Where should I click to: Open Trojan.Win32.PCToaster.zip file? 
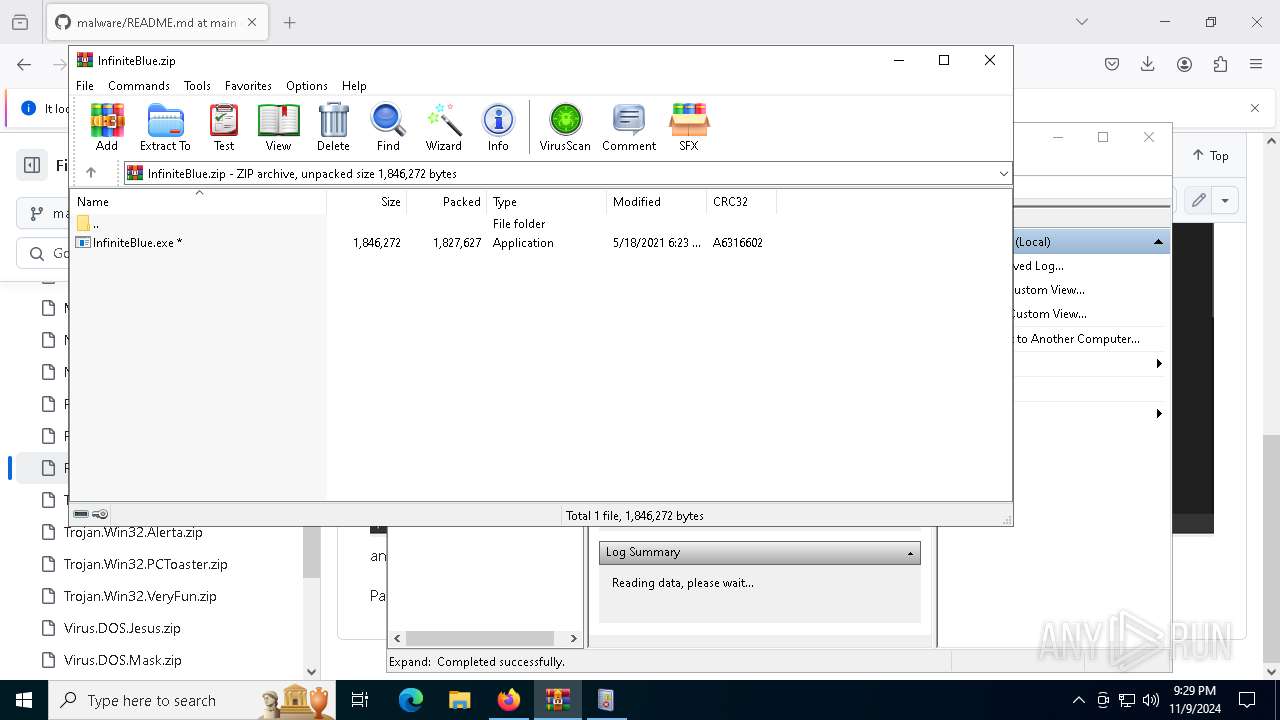coord(146,564)
